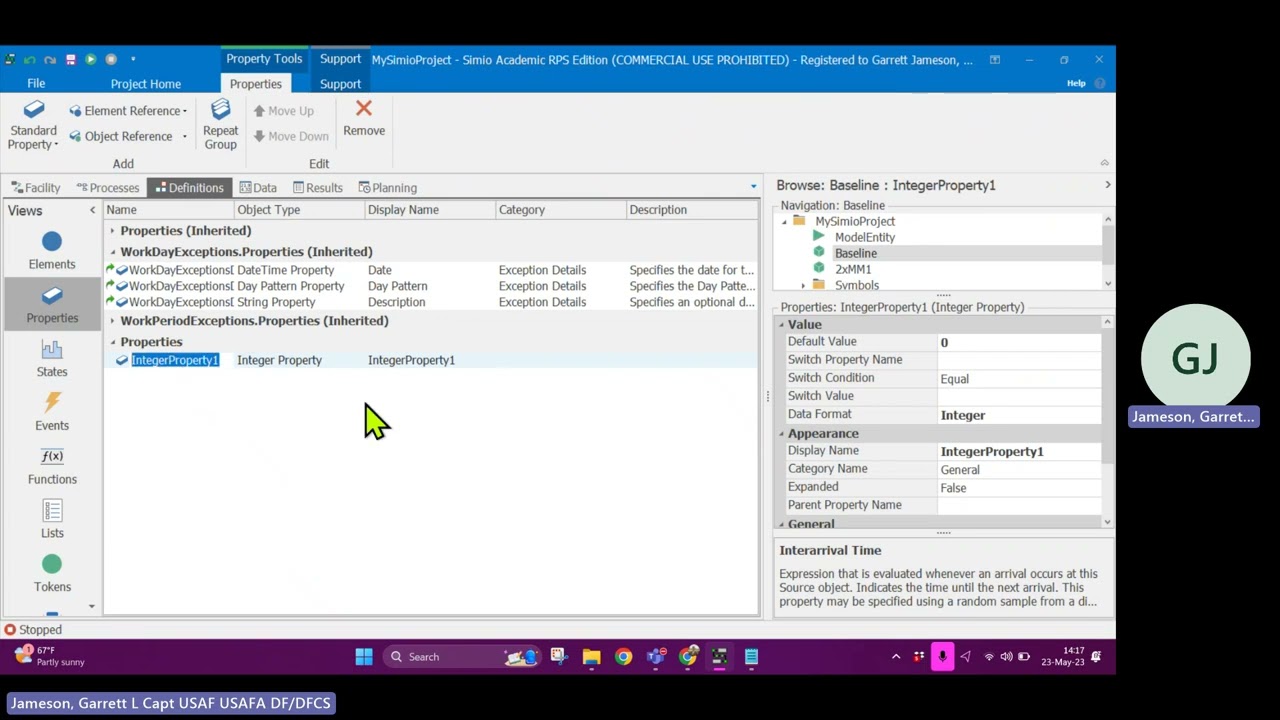Open the States view
The width and height of the screenshot is (1280, 720).
point(52,359)
